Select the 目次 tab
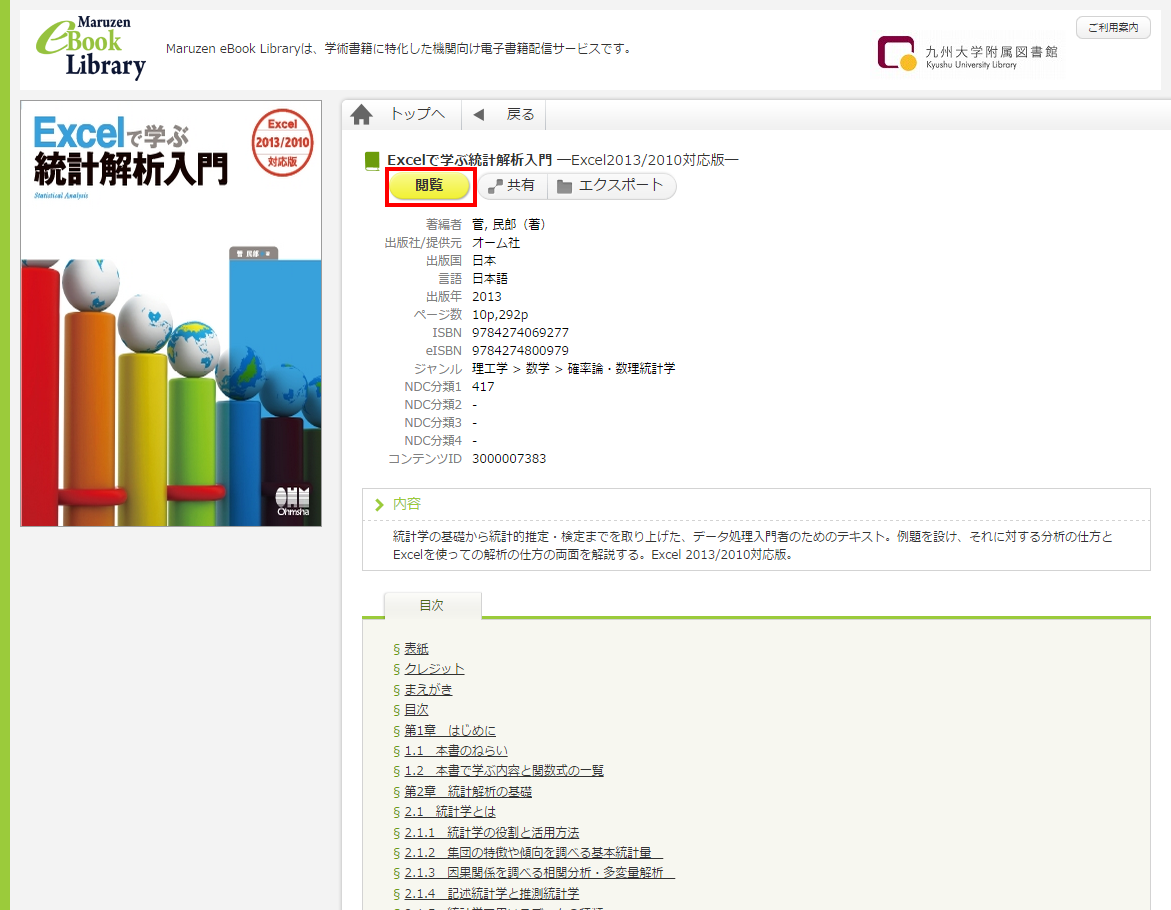 pos(432,605)
